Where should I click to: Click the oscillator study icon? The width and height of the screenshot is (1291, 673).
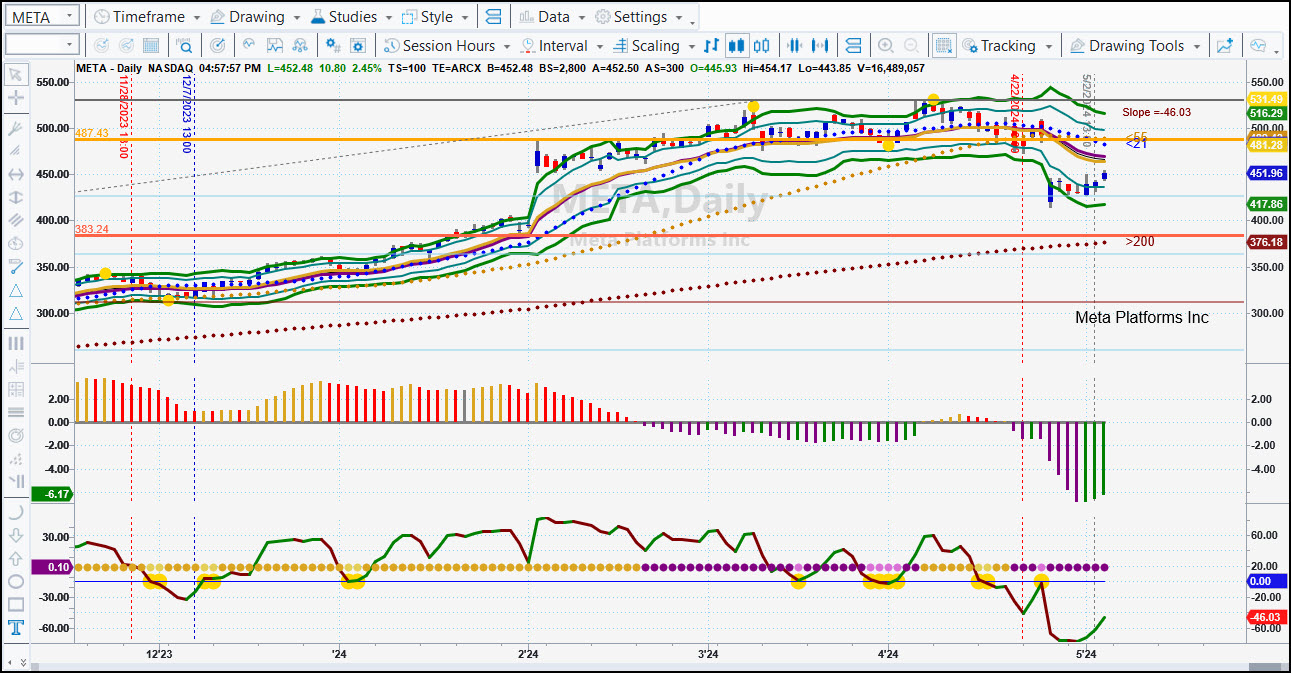coord(249,45)
